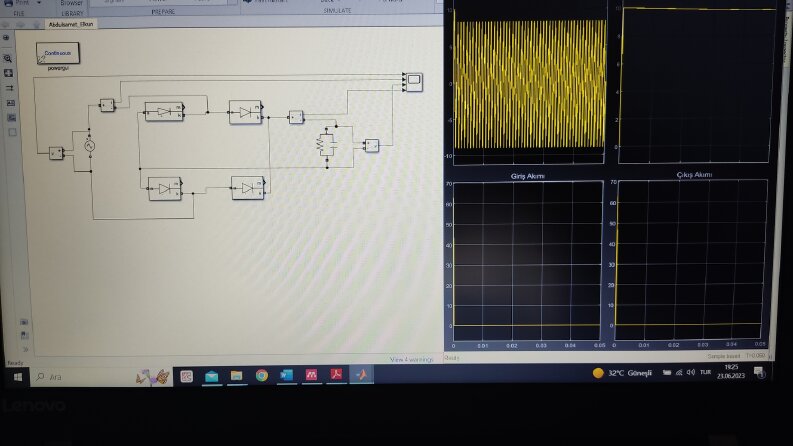Open the Scope block
793x446 pixels.
[414, 82]
